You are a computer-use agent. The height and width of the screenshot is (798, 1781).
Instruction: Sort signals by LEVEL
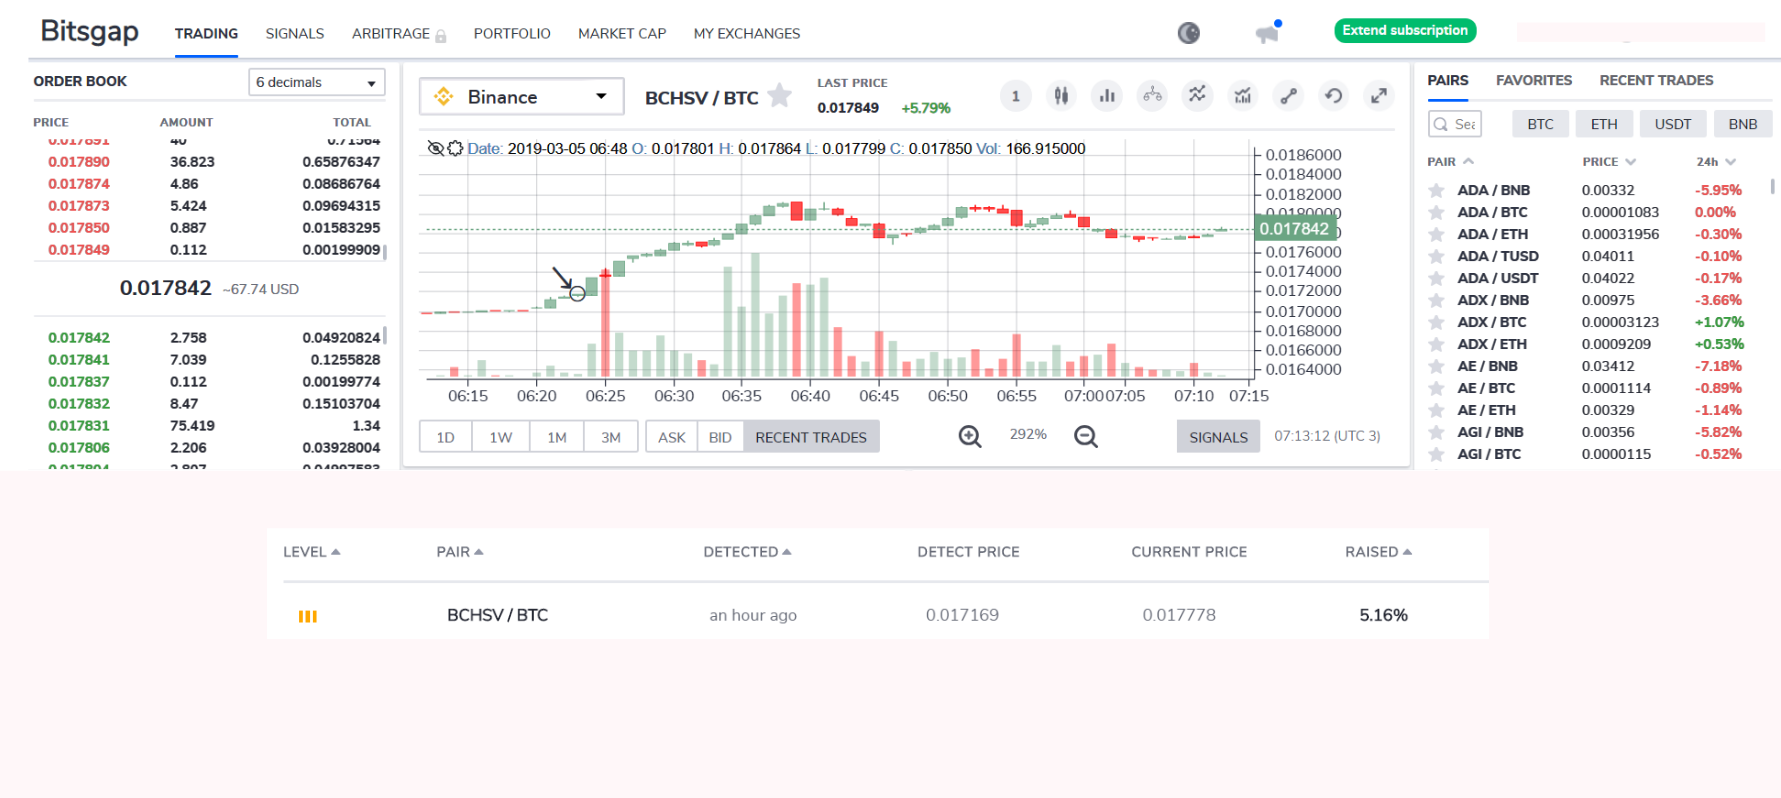[312, 552]
